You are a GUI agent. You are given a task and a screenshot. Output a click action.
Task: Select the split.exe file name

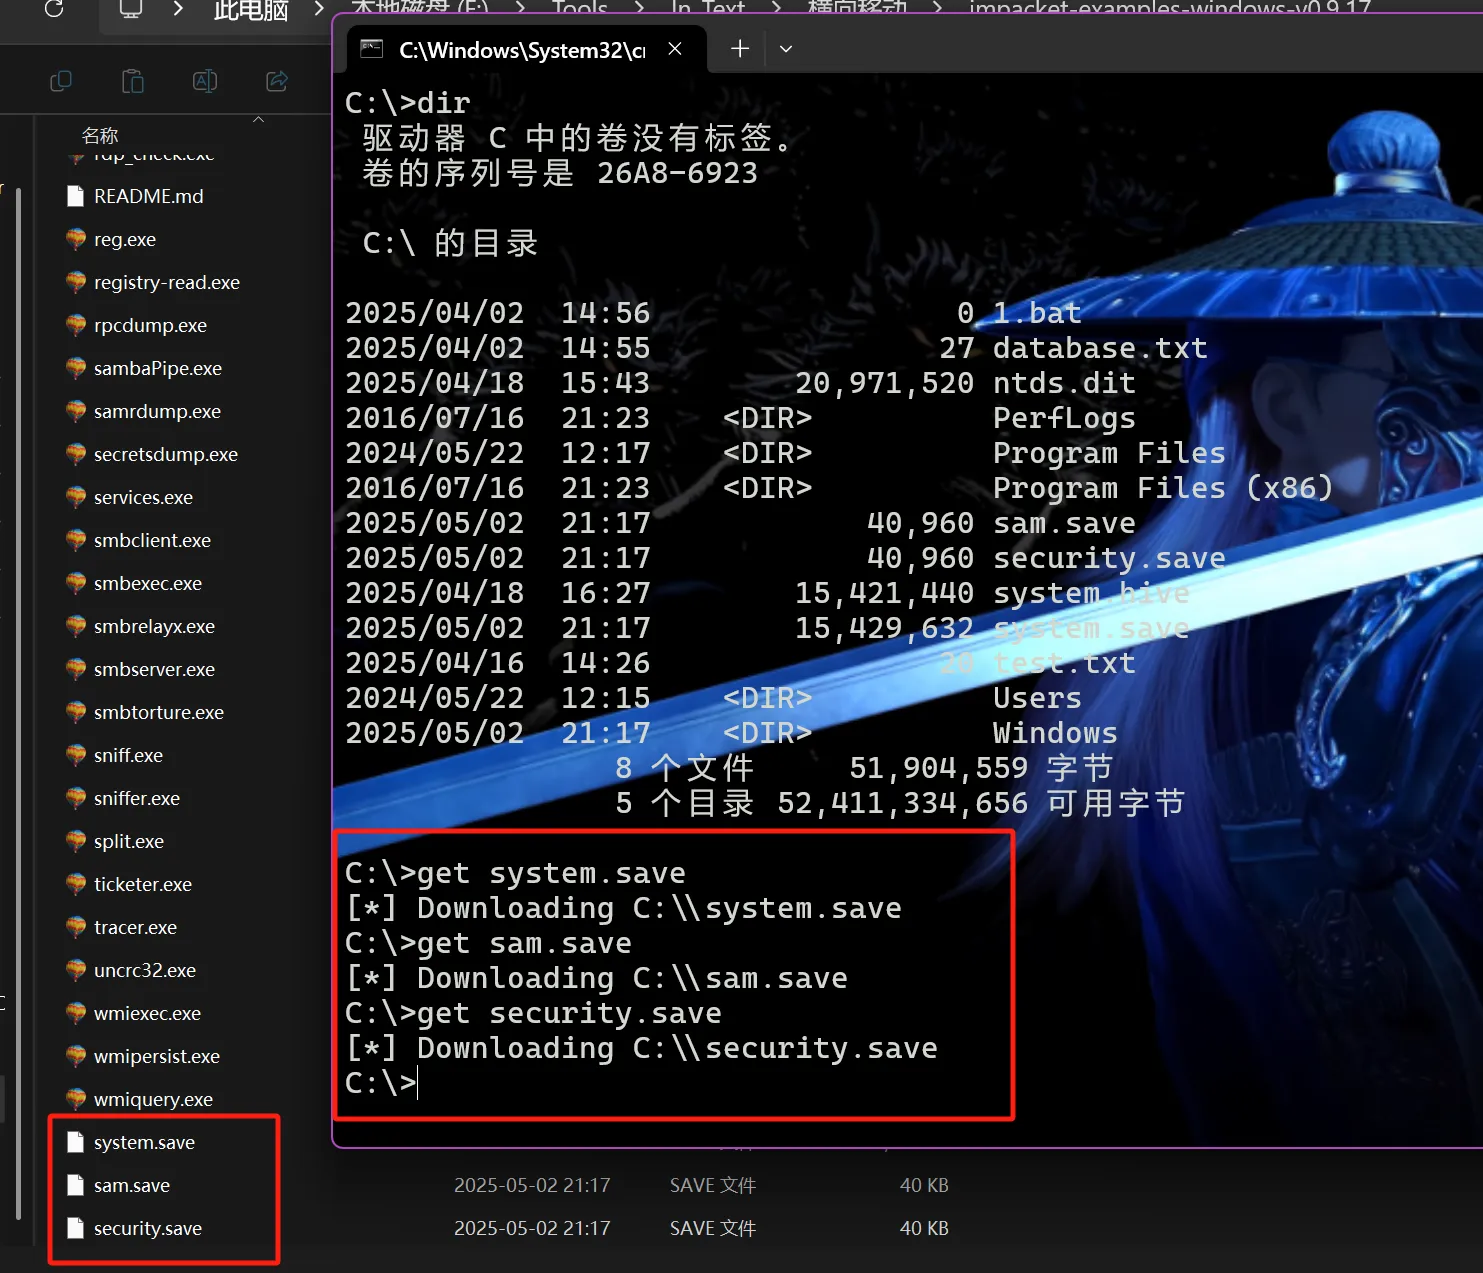click(x=129, y=841)
